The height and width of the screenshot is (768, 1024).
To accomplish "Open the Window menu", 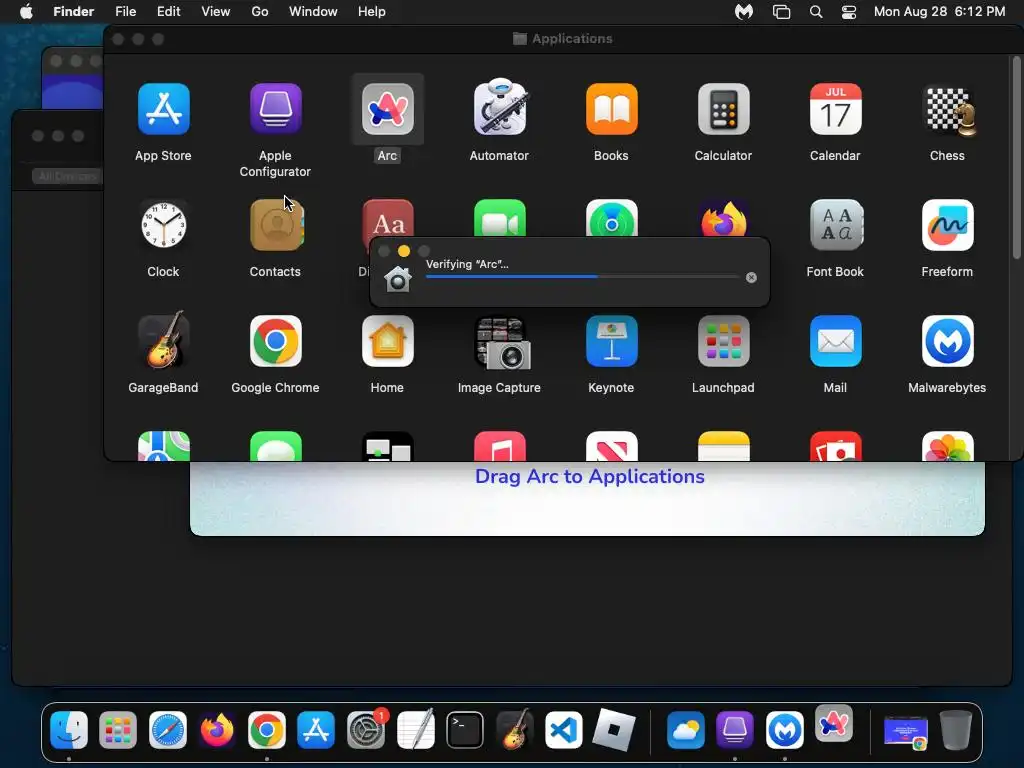I will coord(313,12).
